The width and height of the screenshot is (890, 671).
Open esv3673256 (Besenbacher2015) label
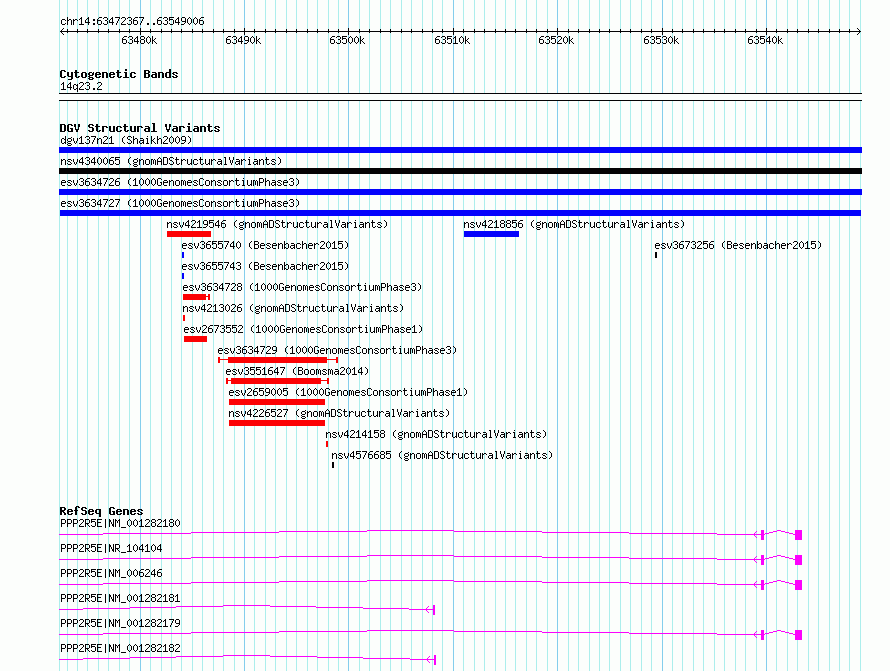click(738, 245)
